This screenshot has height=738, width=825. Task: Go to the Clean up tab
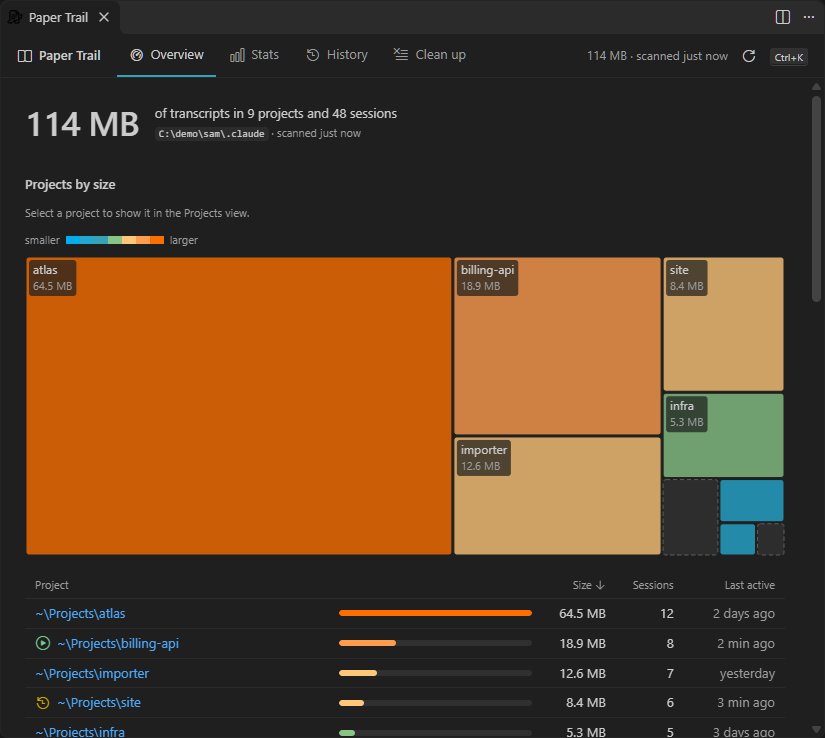429,55
